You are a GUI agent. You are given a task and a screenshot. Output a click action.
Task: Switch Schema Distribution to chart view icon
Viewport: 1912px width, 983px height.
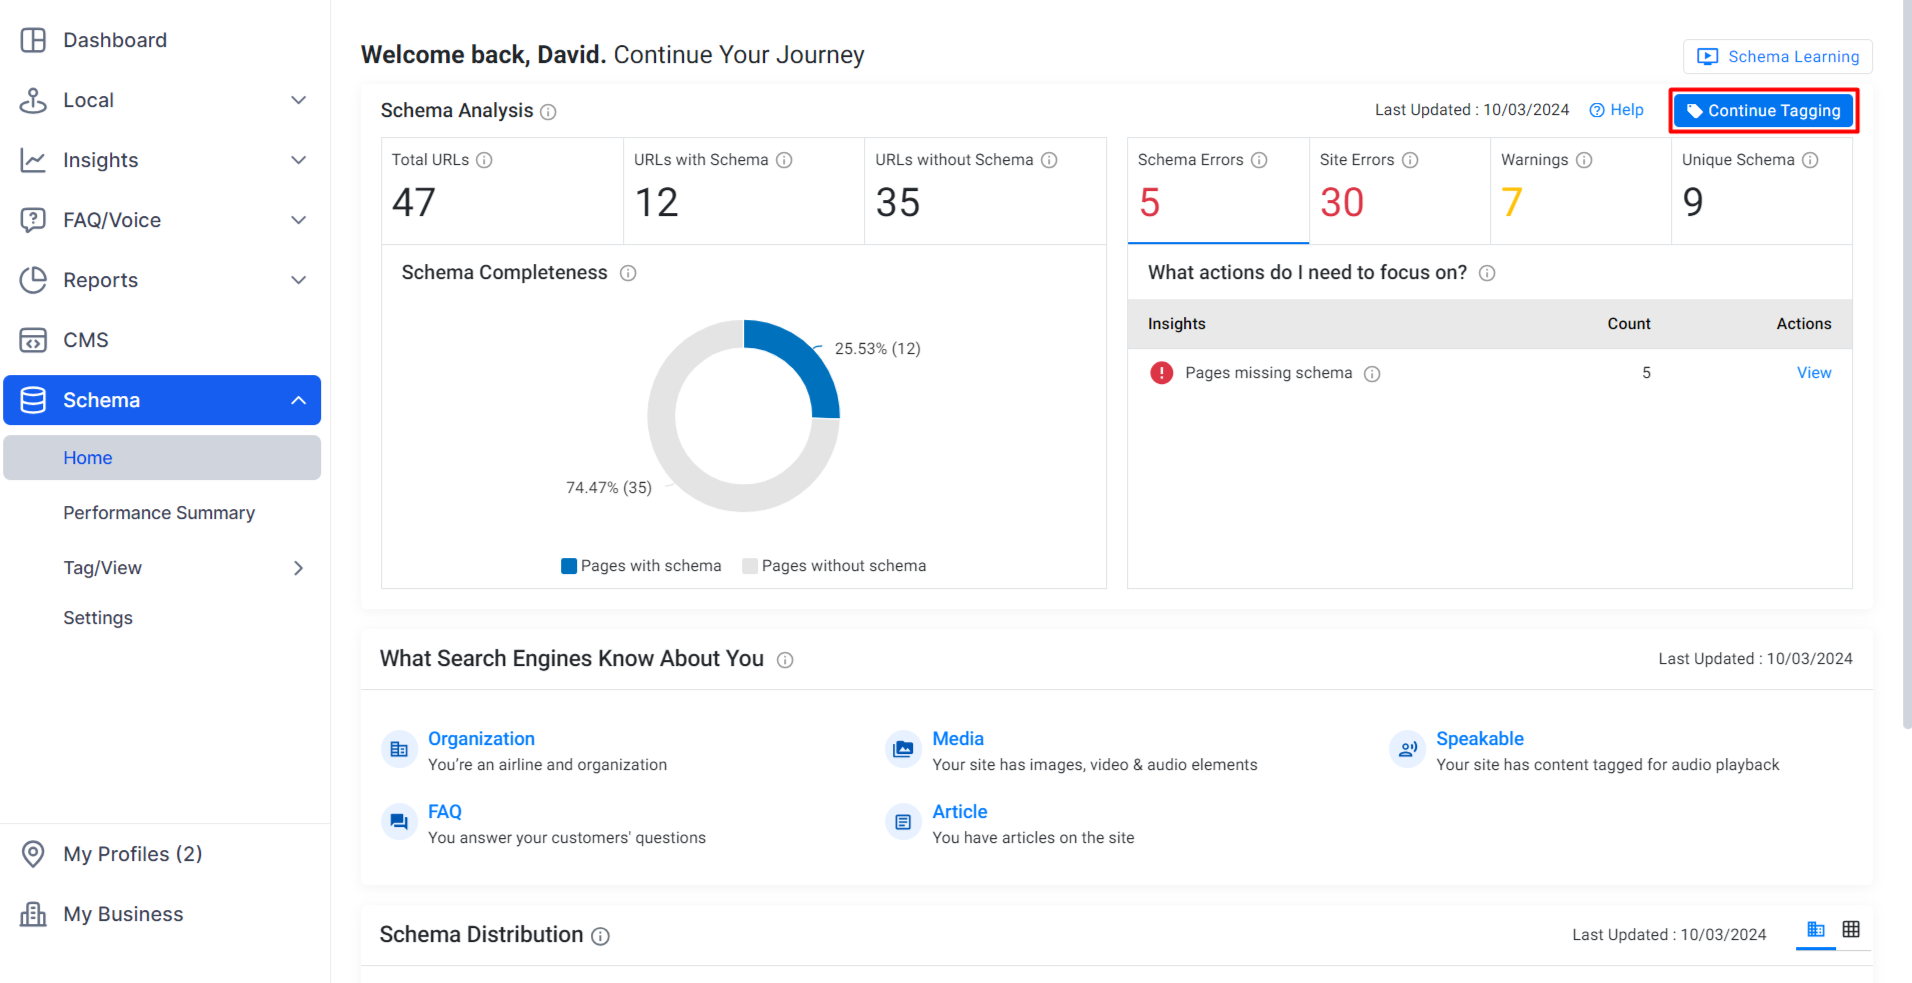pos(1816,930)
